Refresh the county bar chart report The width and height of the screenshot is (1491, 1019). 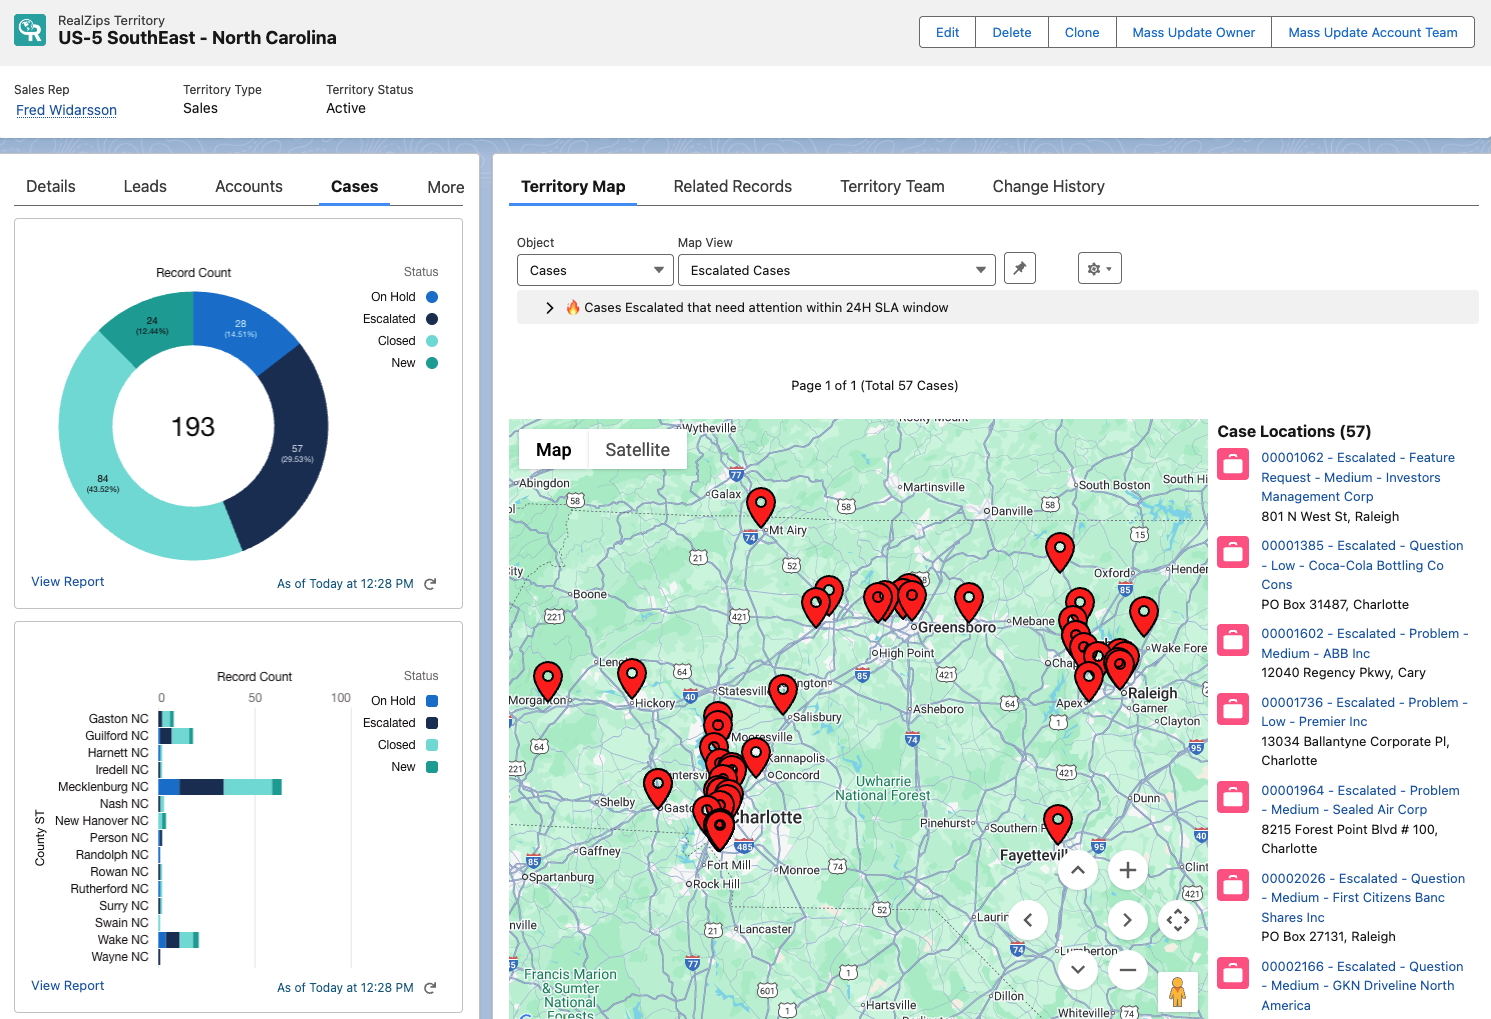tap(430, 988)
